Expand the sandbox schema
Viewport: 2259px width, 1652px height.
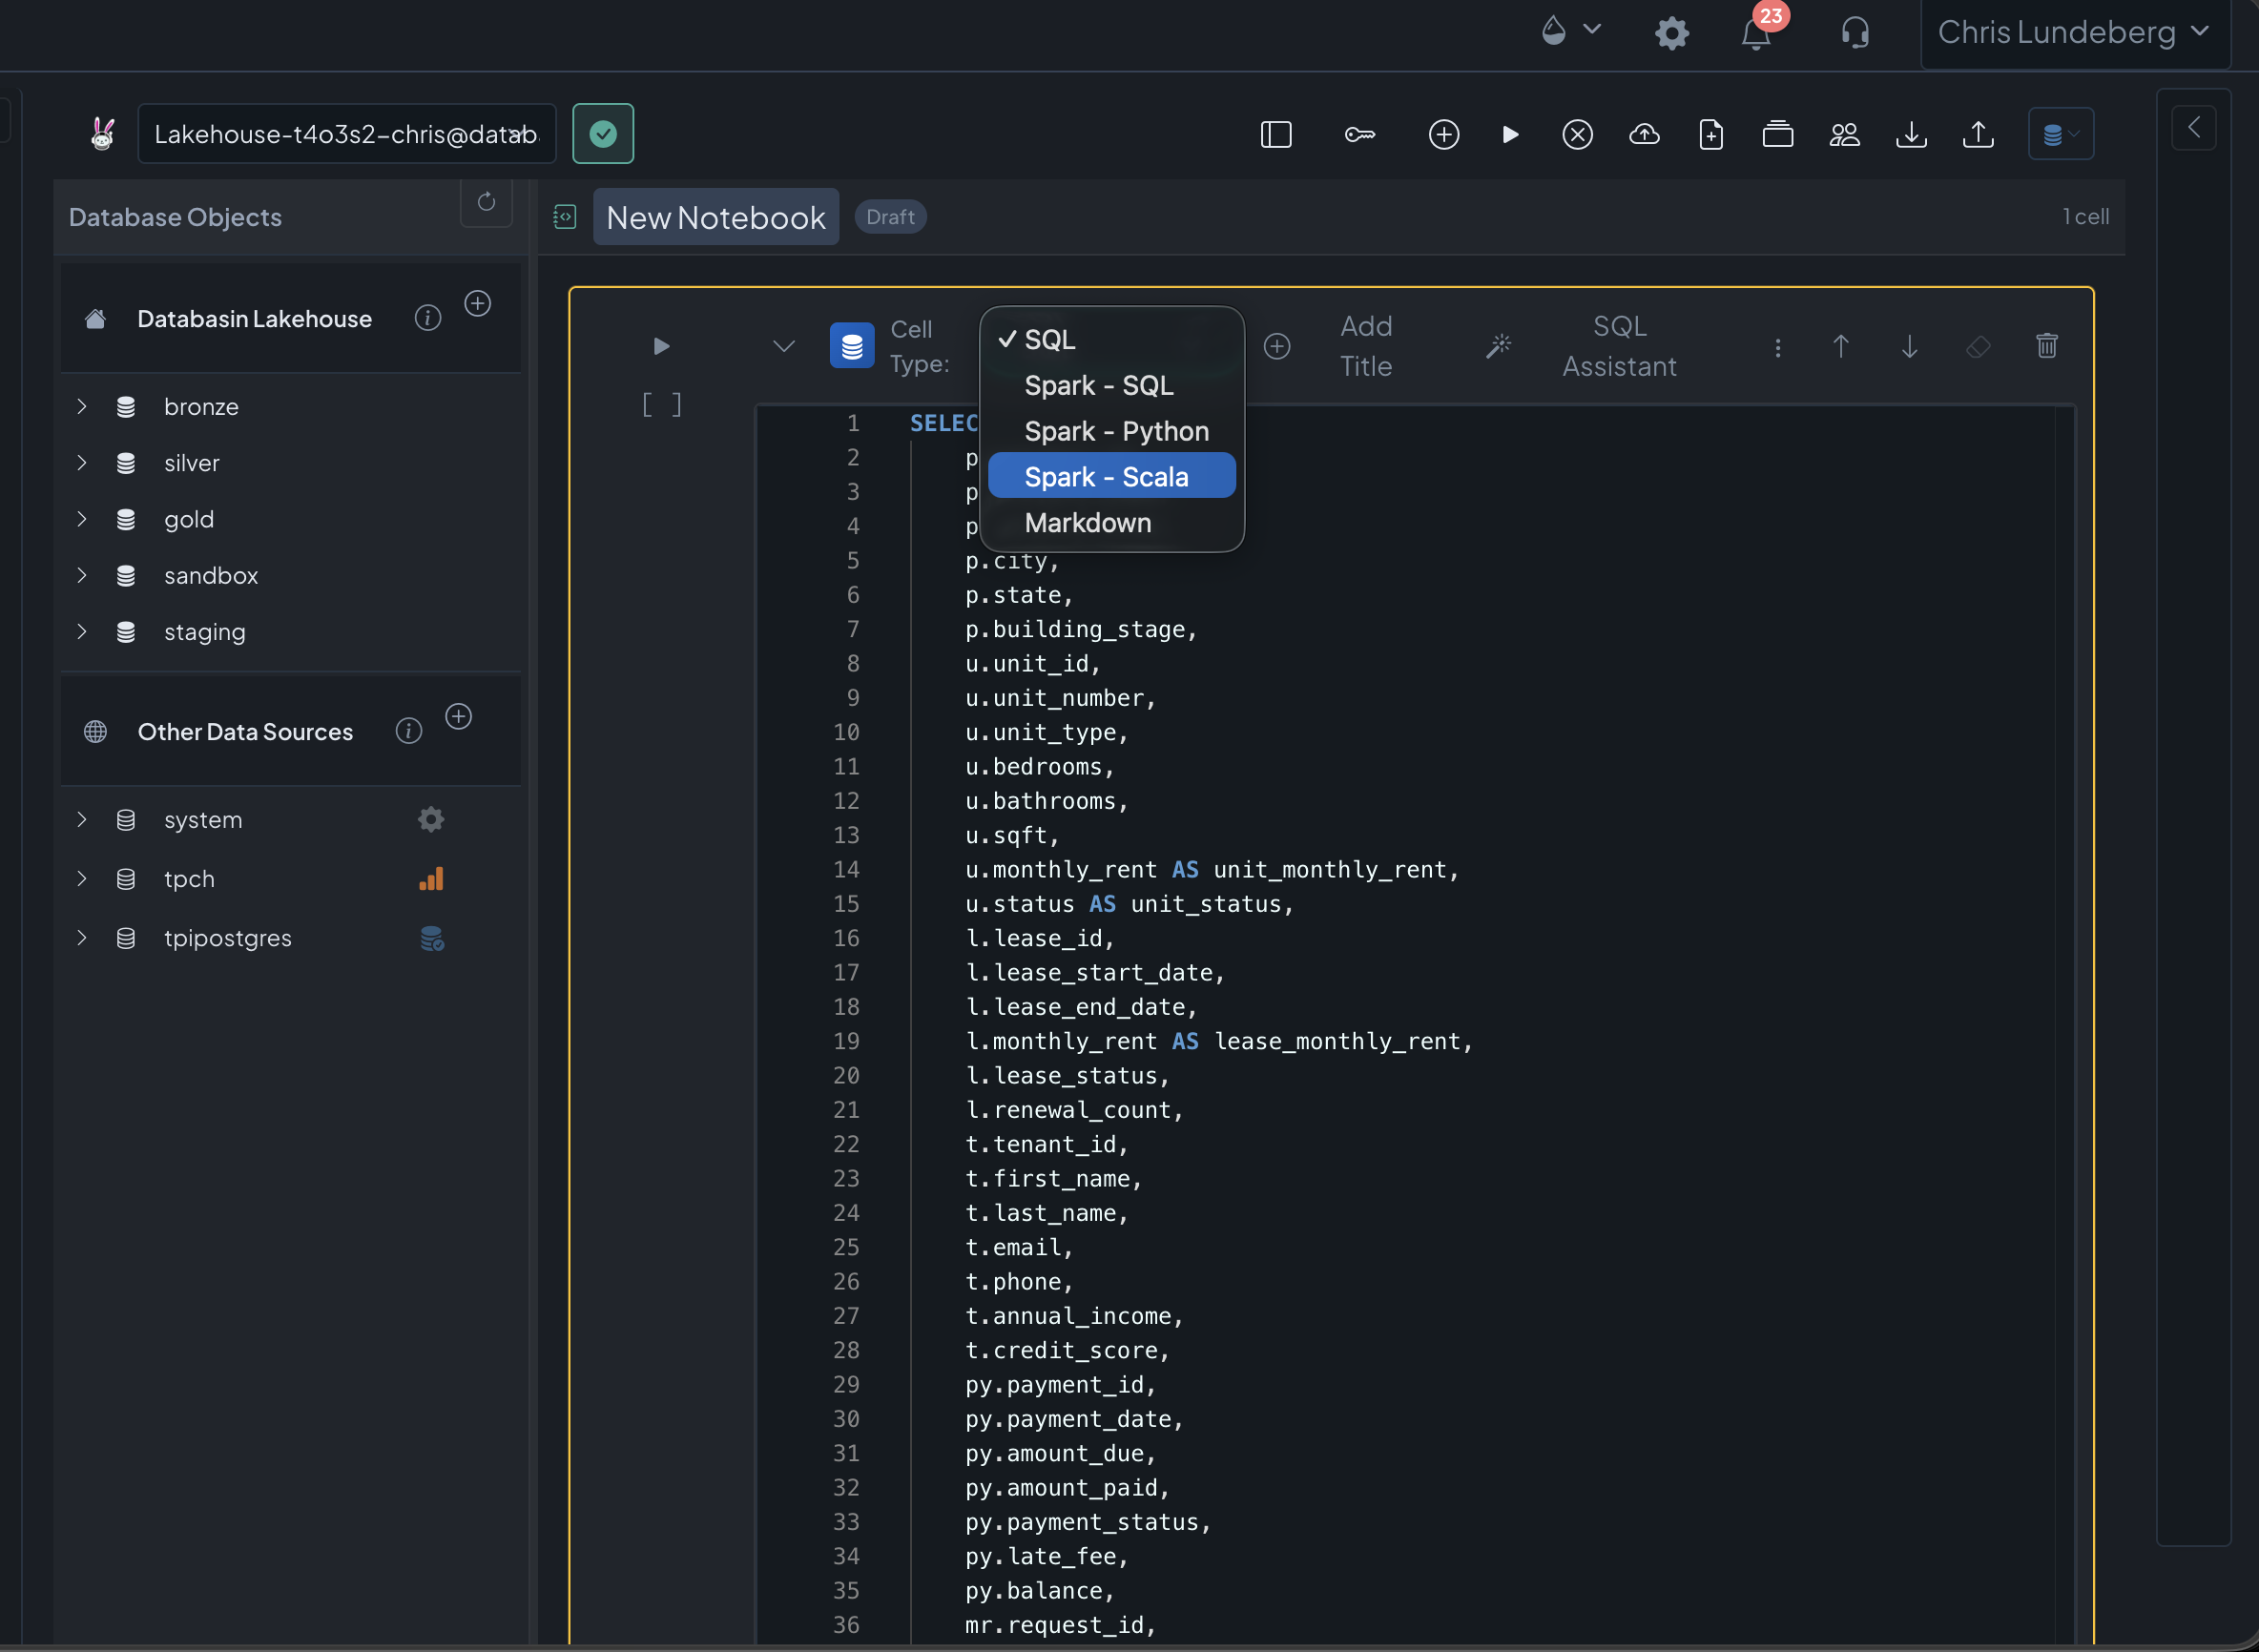[82, 575]
